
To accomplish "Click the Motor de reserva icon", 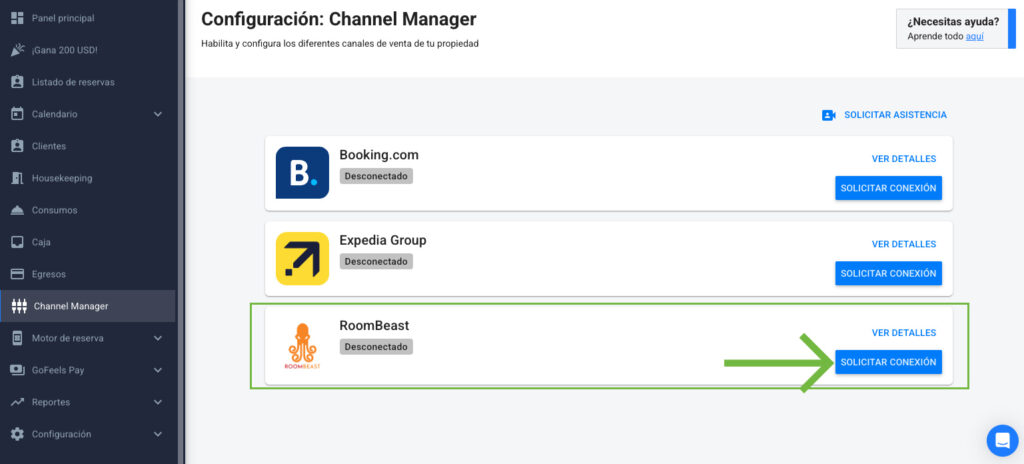I will [18, 338].
